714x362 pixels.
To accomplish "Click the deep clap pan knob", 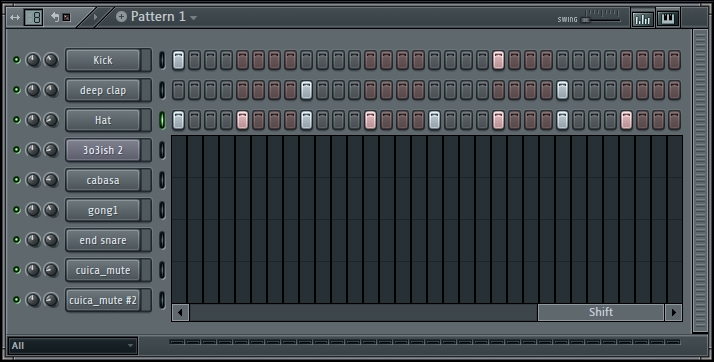I will click(33, 90).
